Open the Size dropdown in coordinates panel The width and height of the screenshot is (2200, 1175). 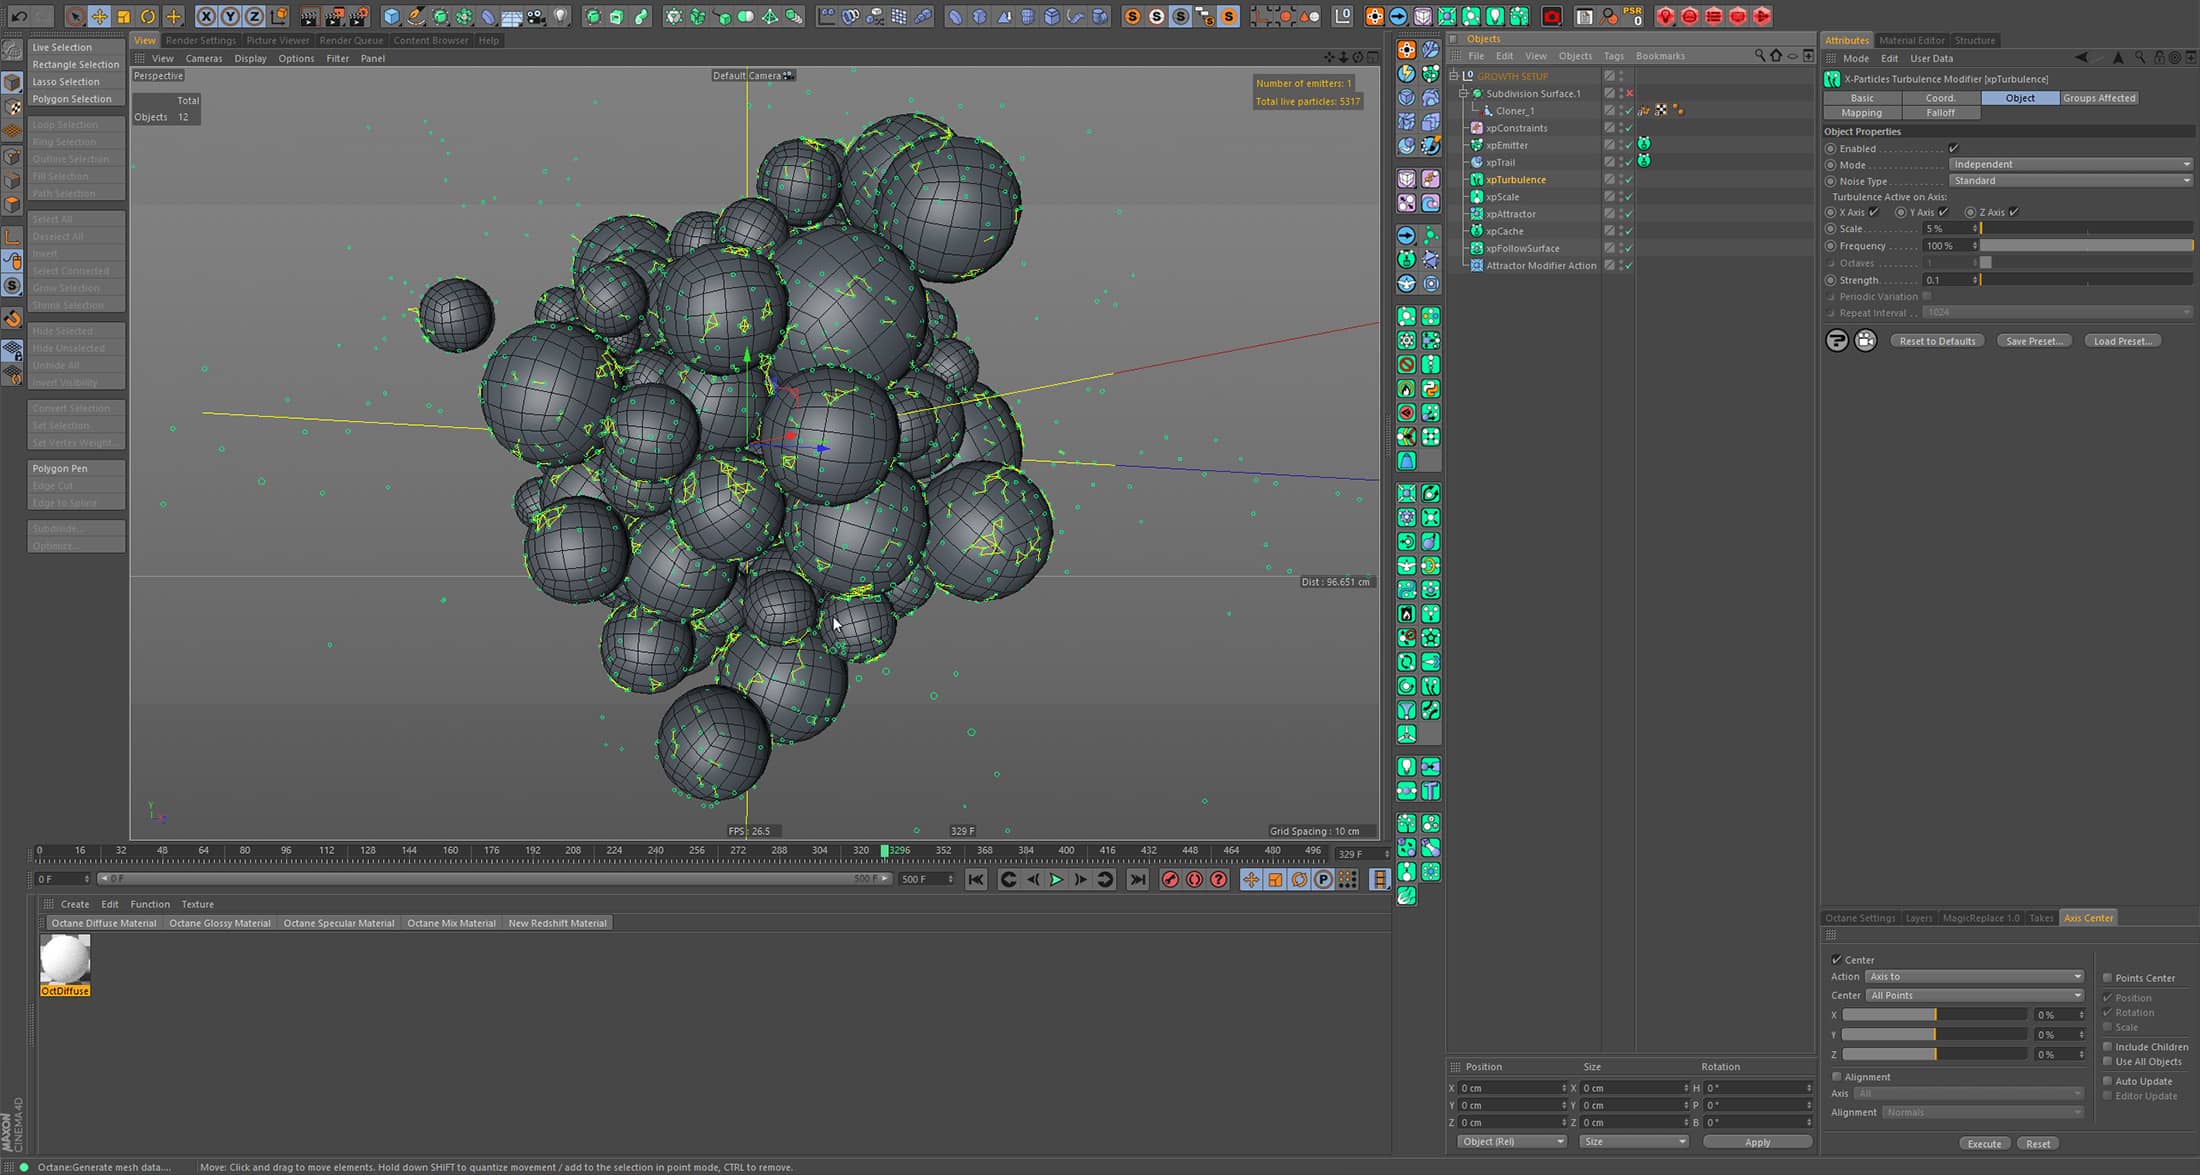[1633, 1142]
